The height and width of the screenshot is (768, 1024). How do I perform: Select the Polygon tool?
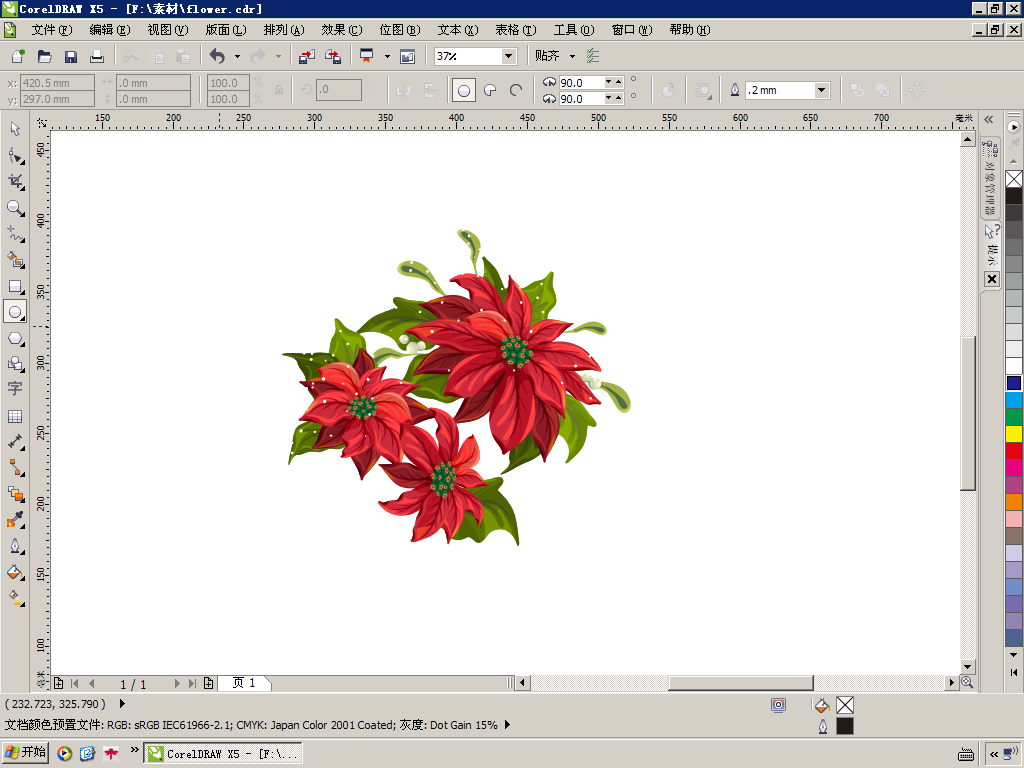pos(15,338)
